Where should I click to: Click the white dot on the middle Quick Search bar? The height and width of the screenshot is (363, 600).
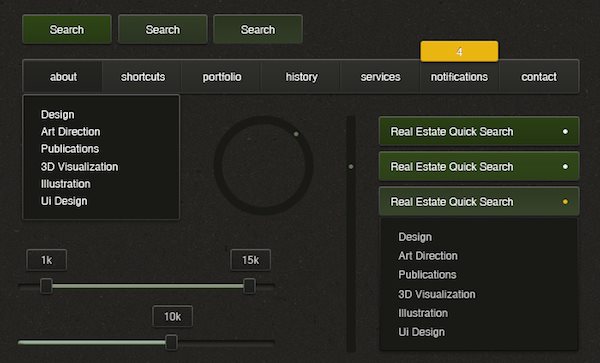(565, 167)
